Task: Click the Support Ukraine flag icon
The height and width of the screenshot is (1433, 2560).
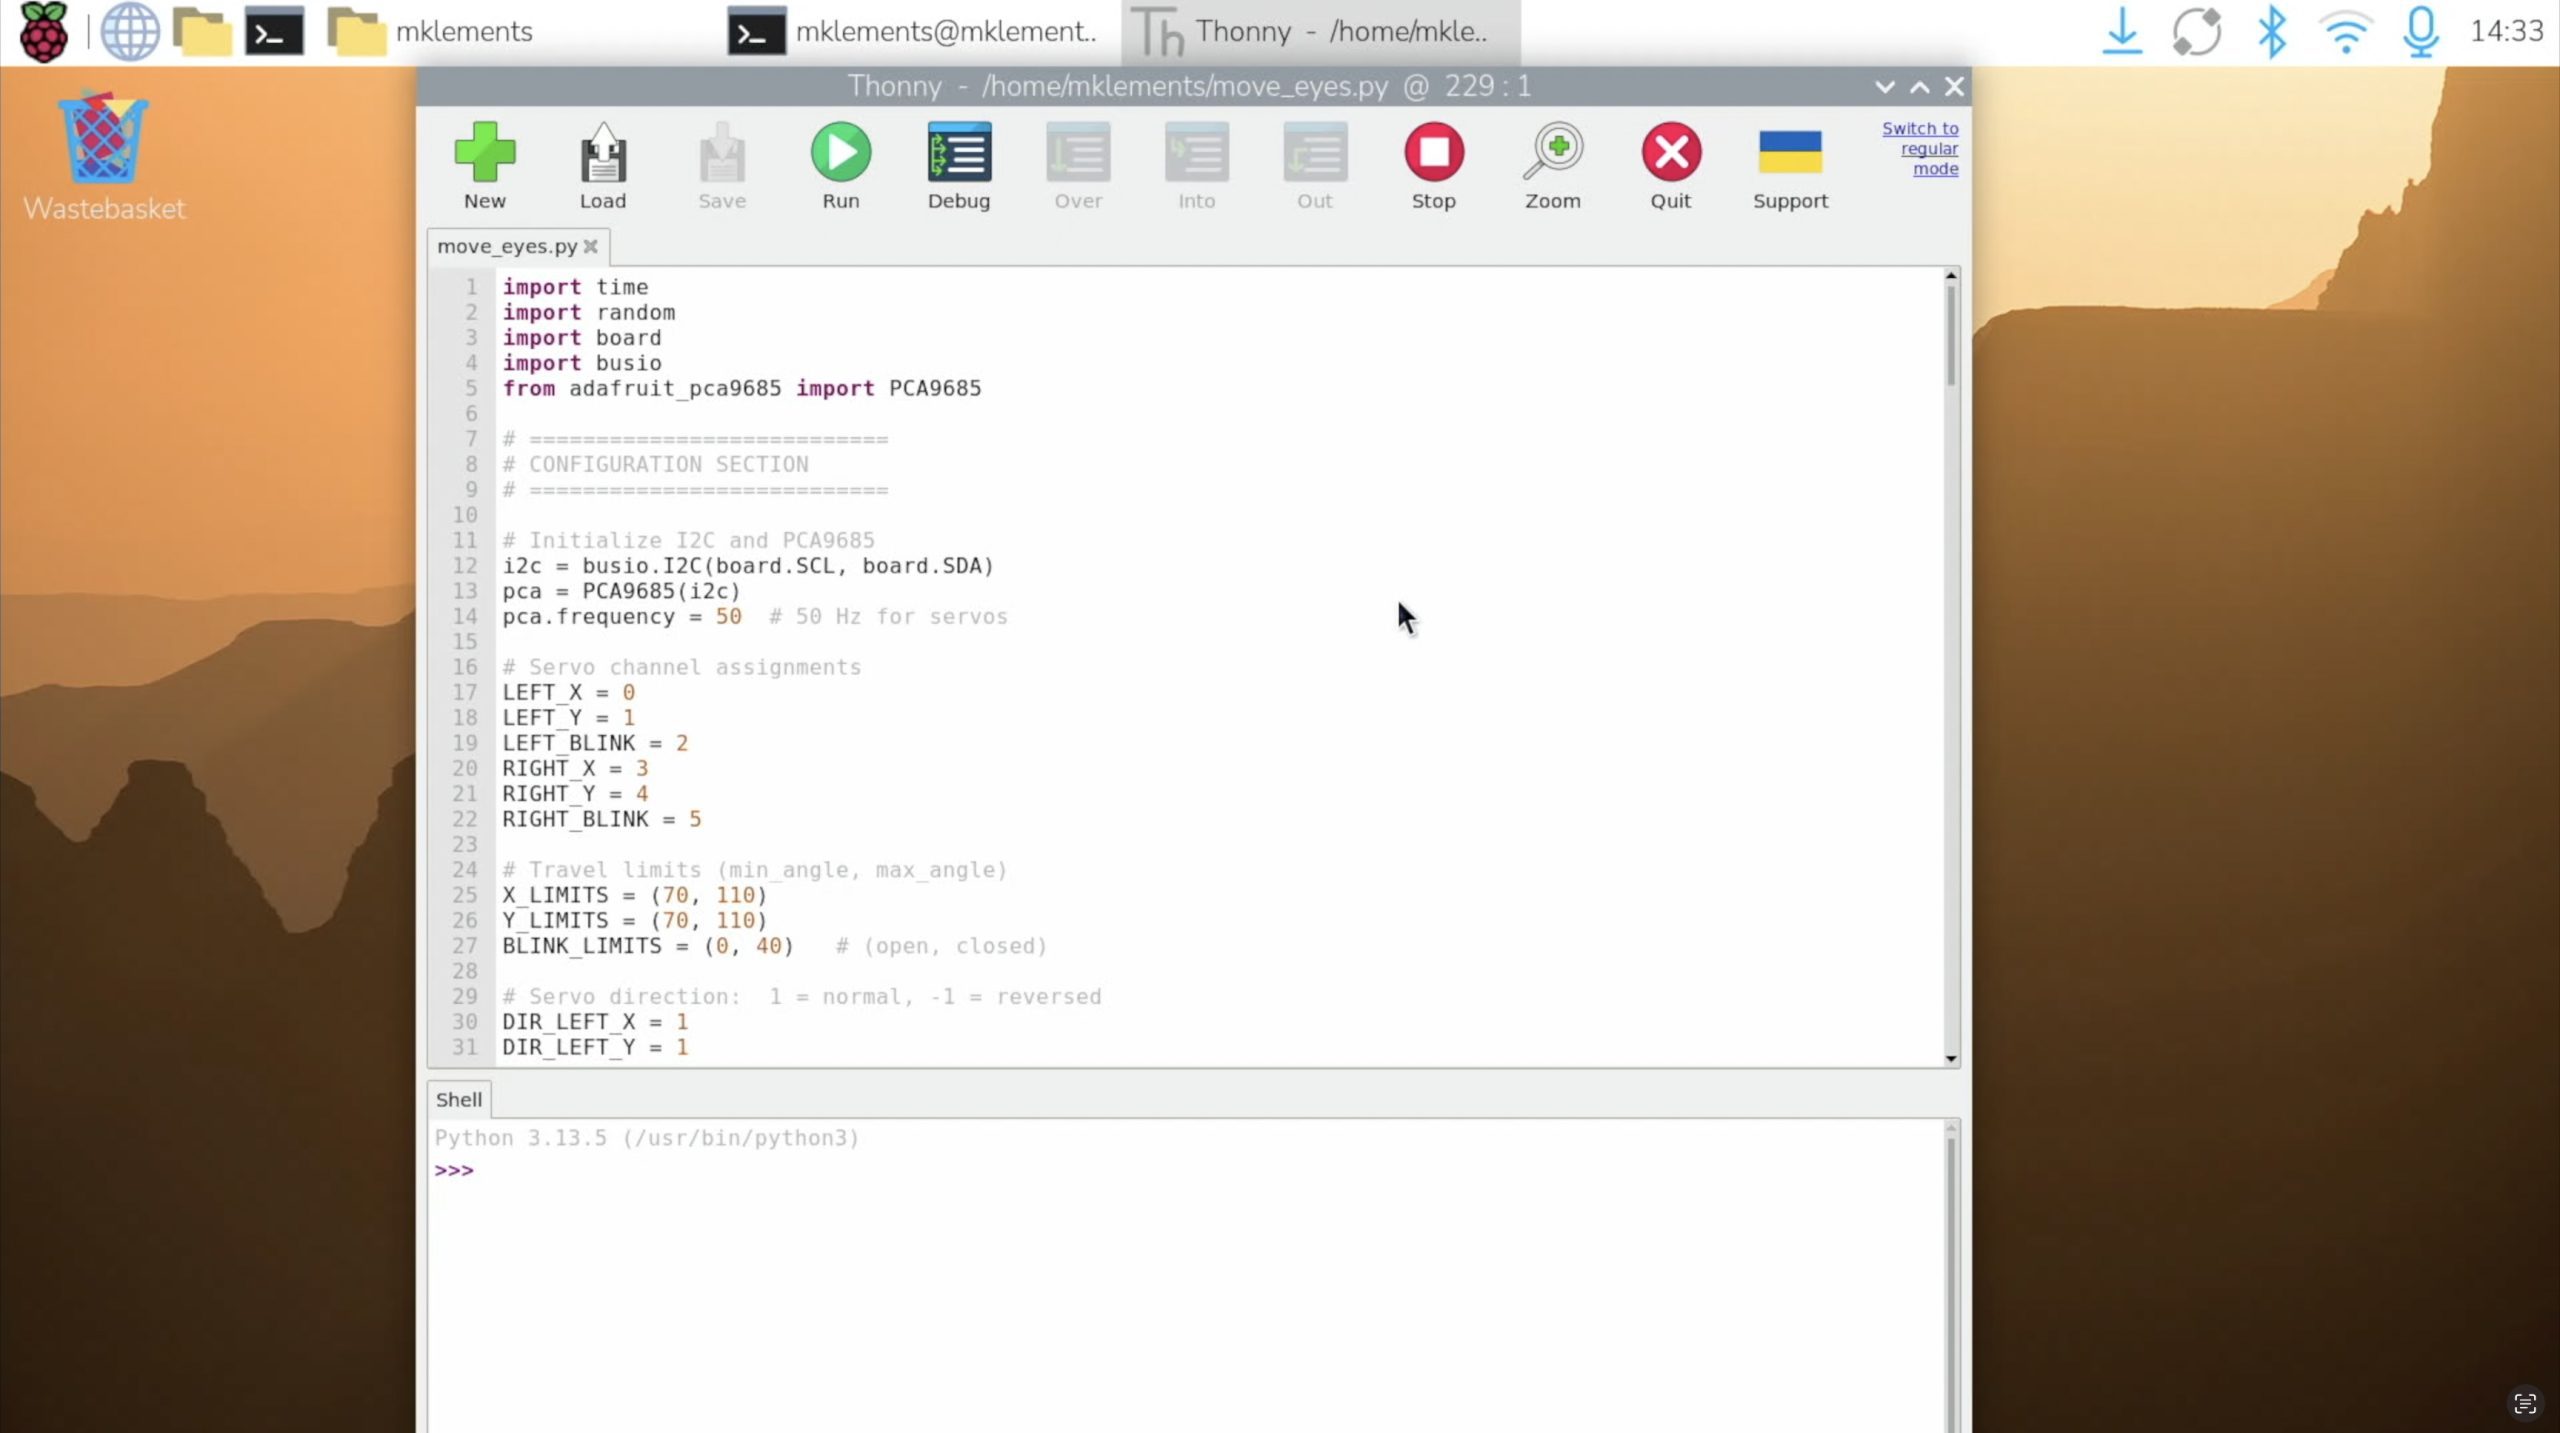Action: [1789, 153]
